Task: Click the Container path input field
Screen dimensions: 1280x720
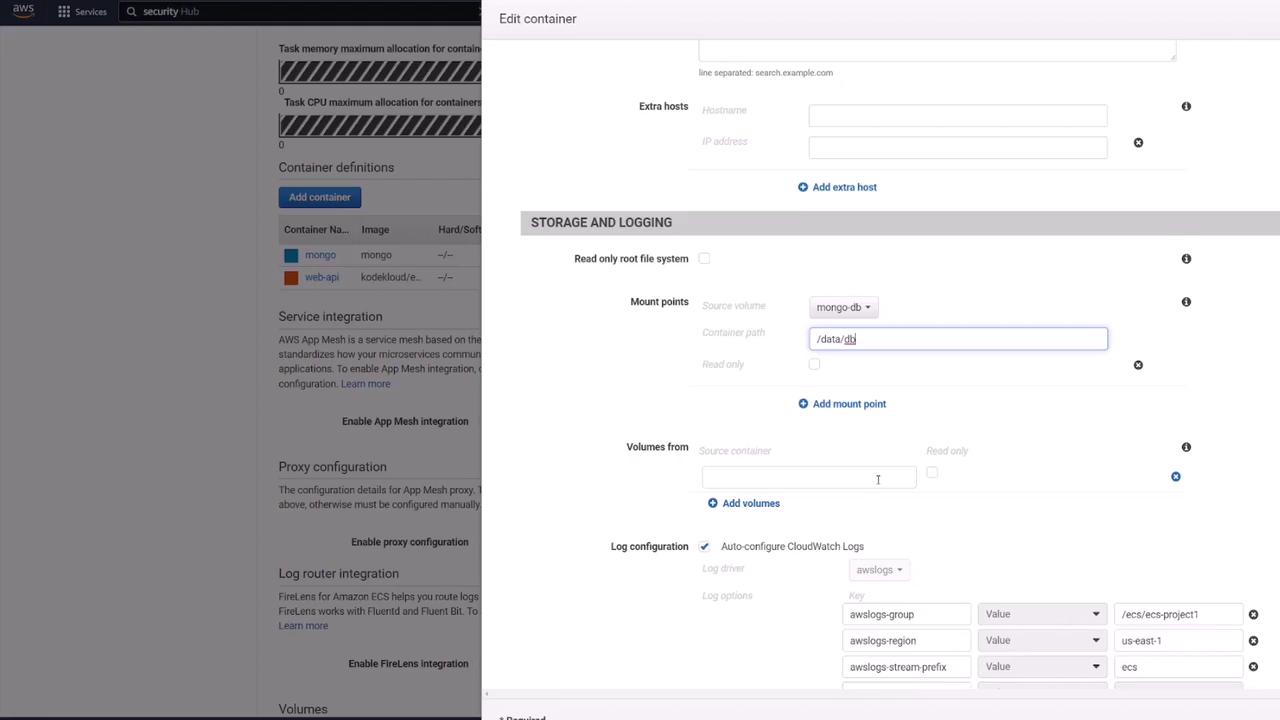Action: [958, 339]
